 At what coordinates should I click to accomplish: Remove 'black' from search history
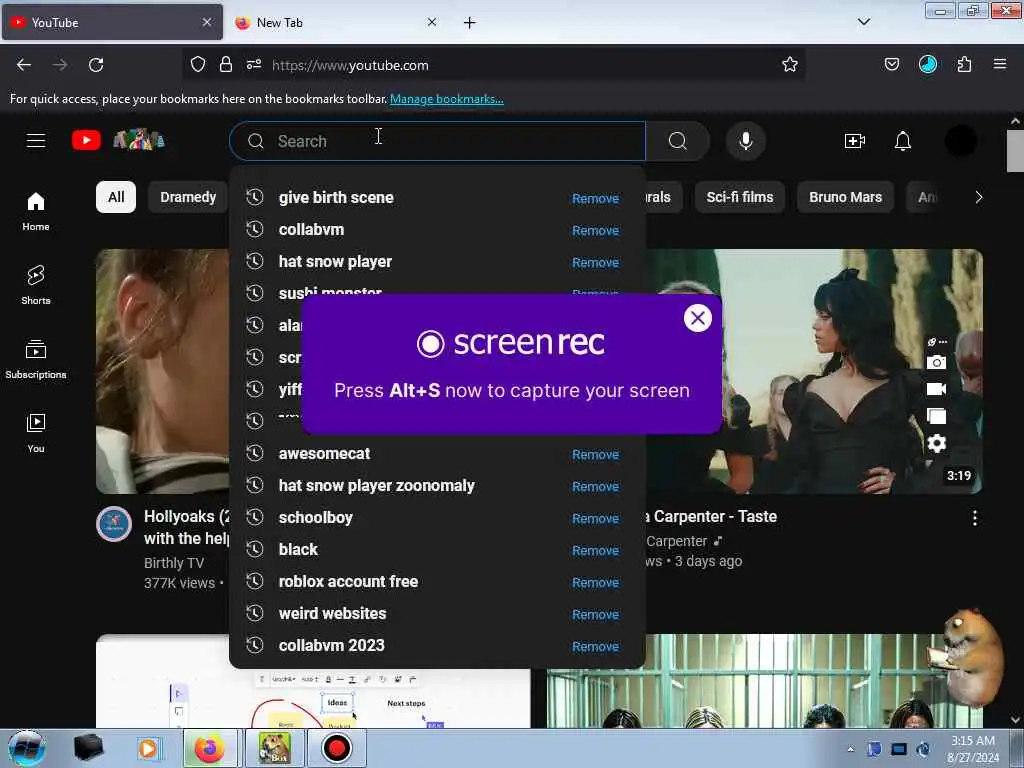click(x=595, y=551)
